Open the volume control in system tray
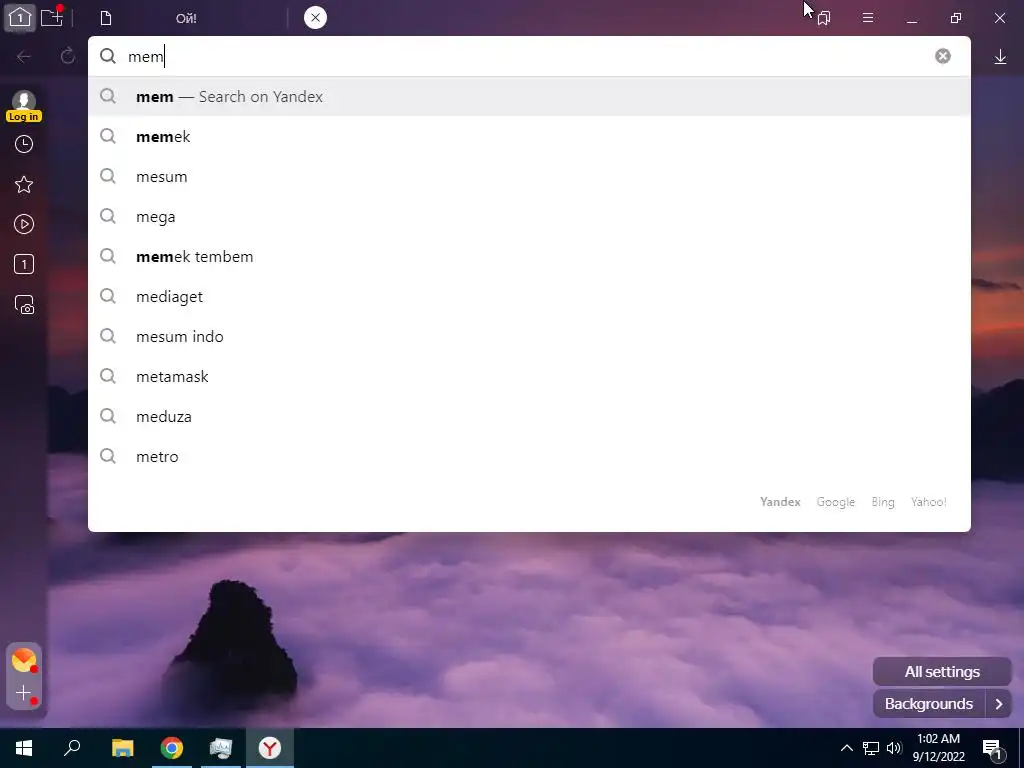The width and height of the screenshot is (1024, 768). point(894,748)
